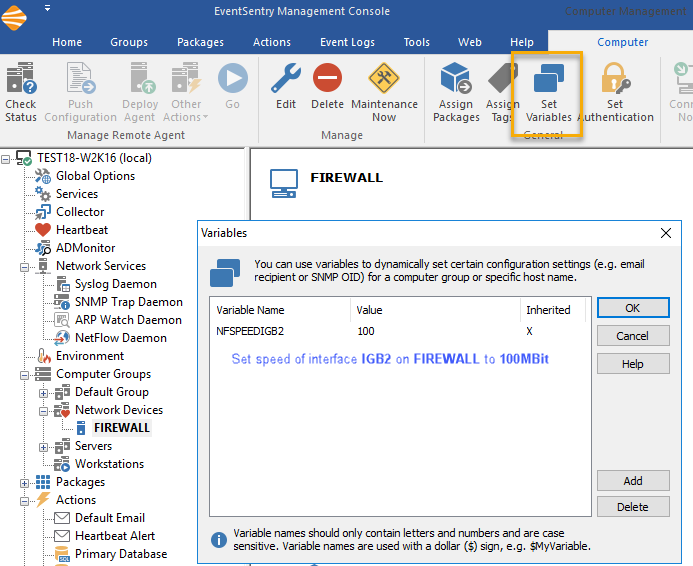693x566 pixels.
Task: Click Cancel in the Variables dialog
Action: 633,336
